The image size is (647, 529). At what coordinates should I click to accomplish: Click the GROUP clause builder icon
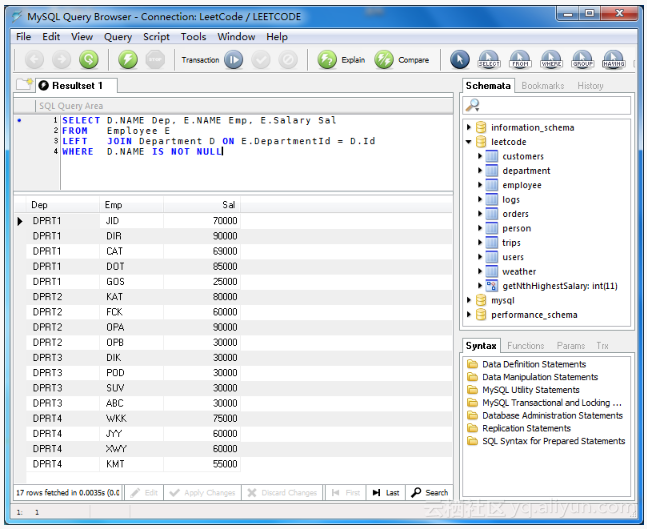click(x=583, y=60)
